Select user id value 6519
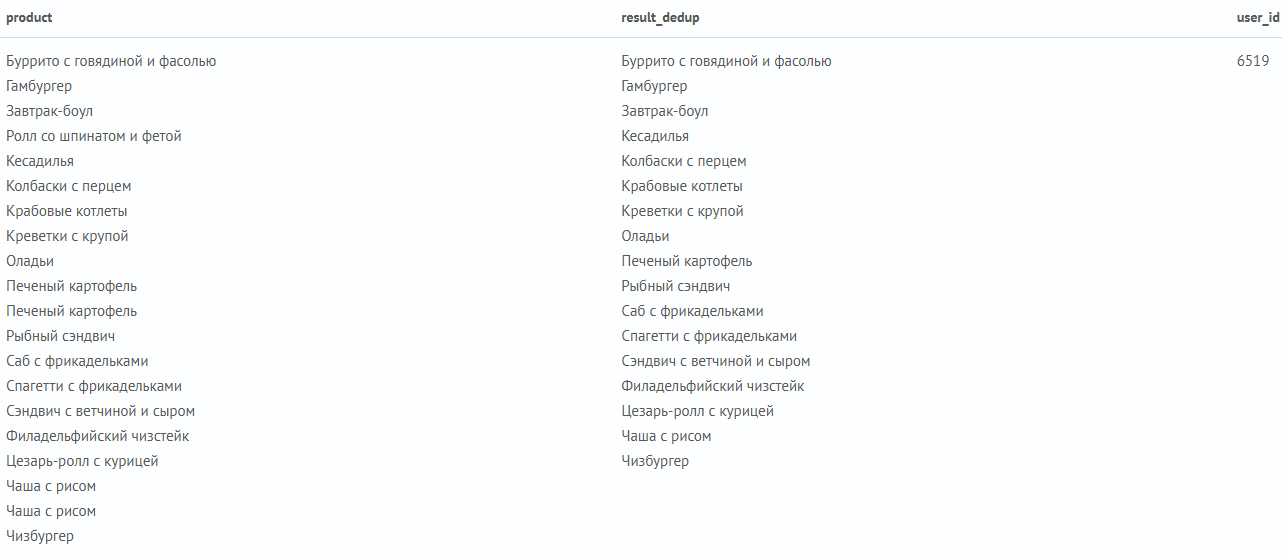Viewport: 1282px width, 555px height. (x=1253, y=61)
